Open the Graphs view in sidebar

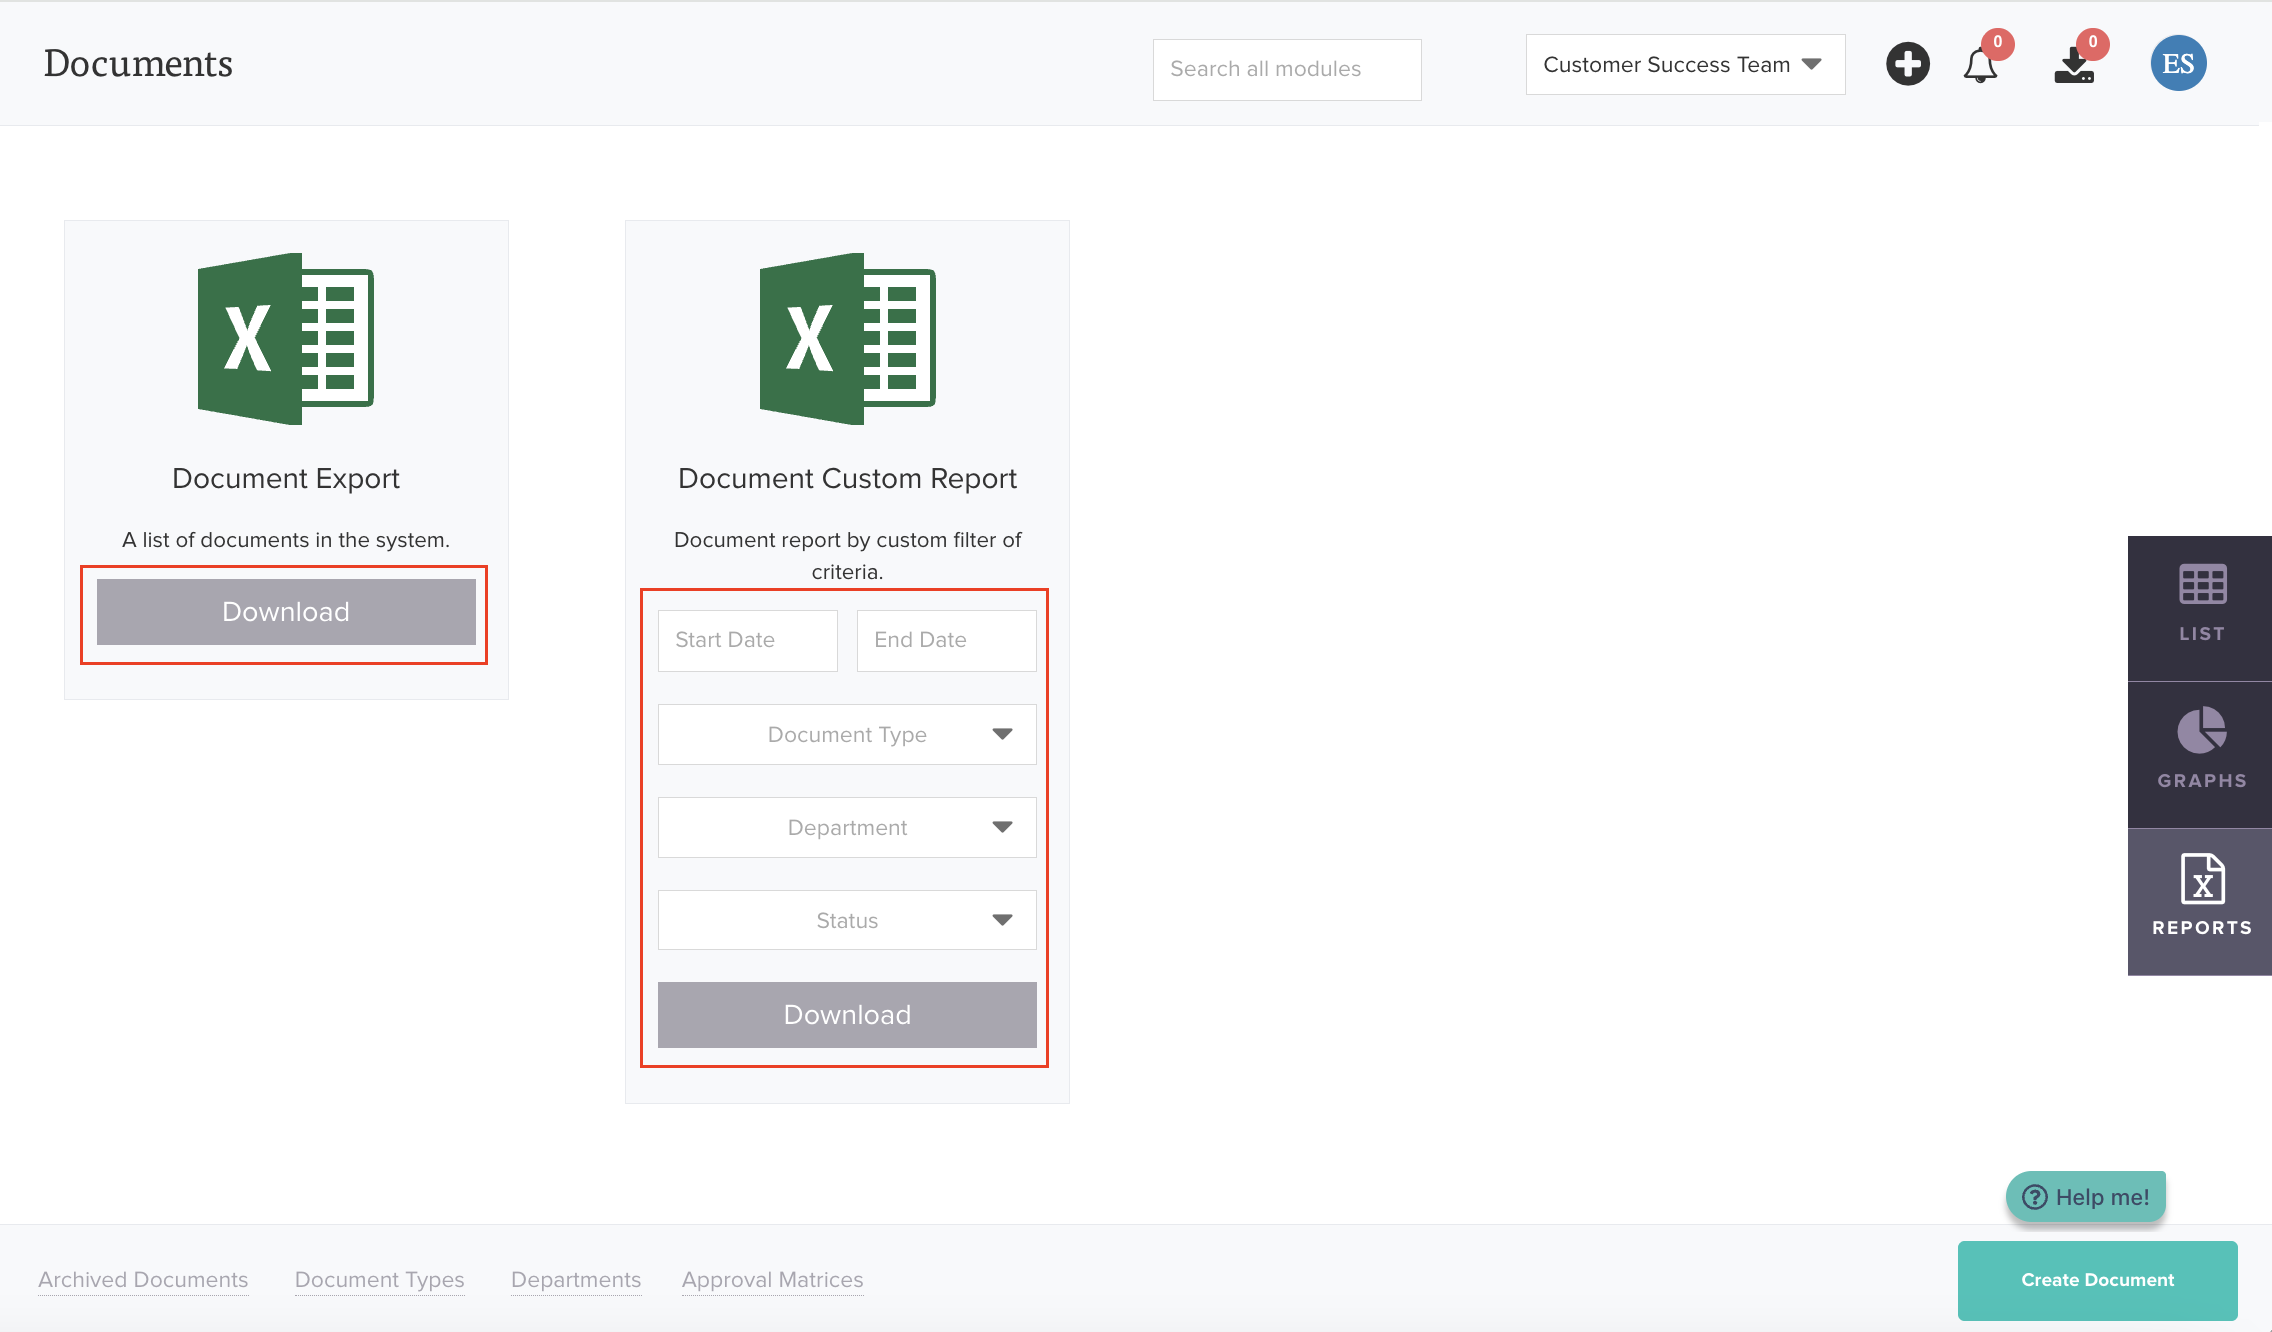(x=2201, y=752)
